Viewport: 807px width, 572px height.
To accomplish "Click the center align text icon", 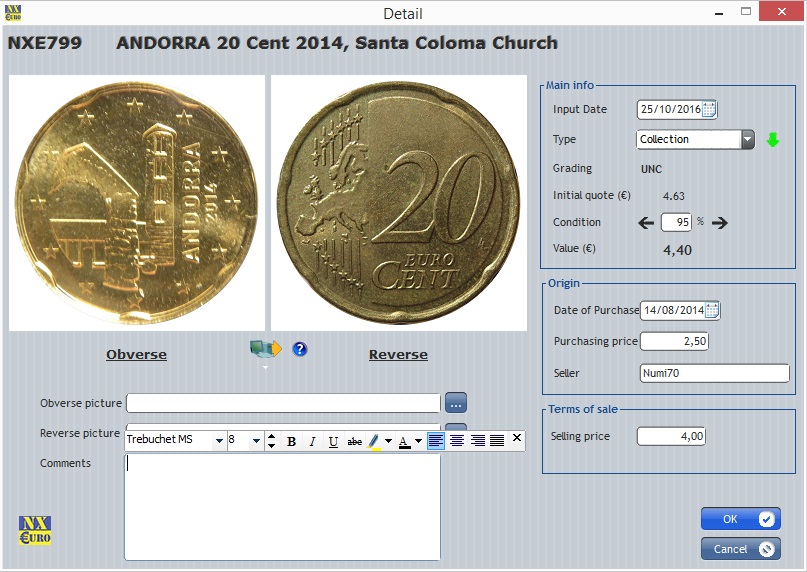I will 457,440.
